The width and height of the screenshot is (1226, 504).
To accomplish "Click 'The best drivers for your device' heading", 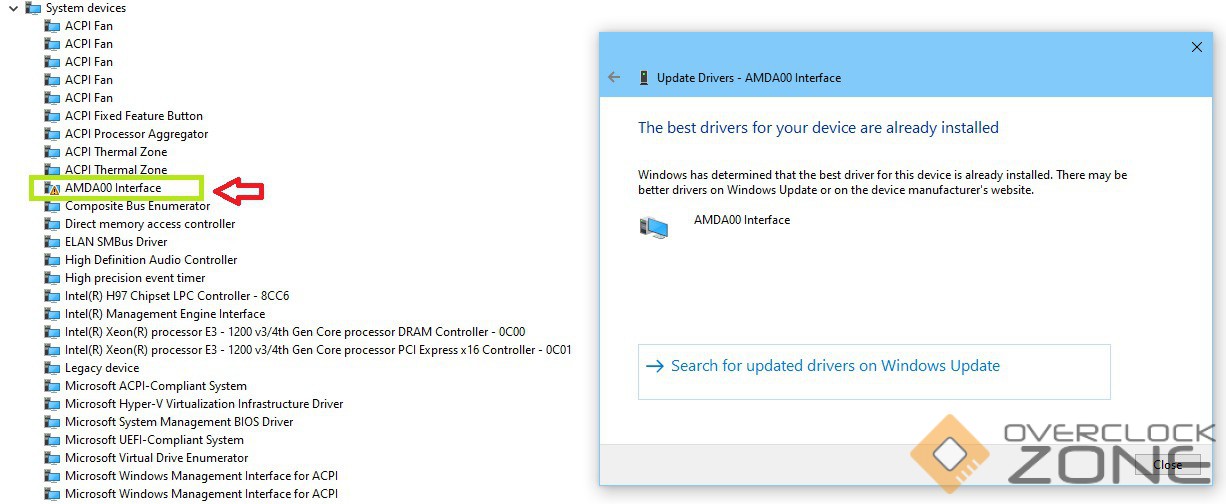I will coord(818,128).
